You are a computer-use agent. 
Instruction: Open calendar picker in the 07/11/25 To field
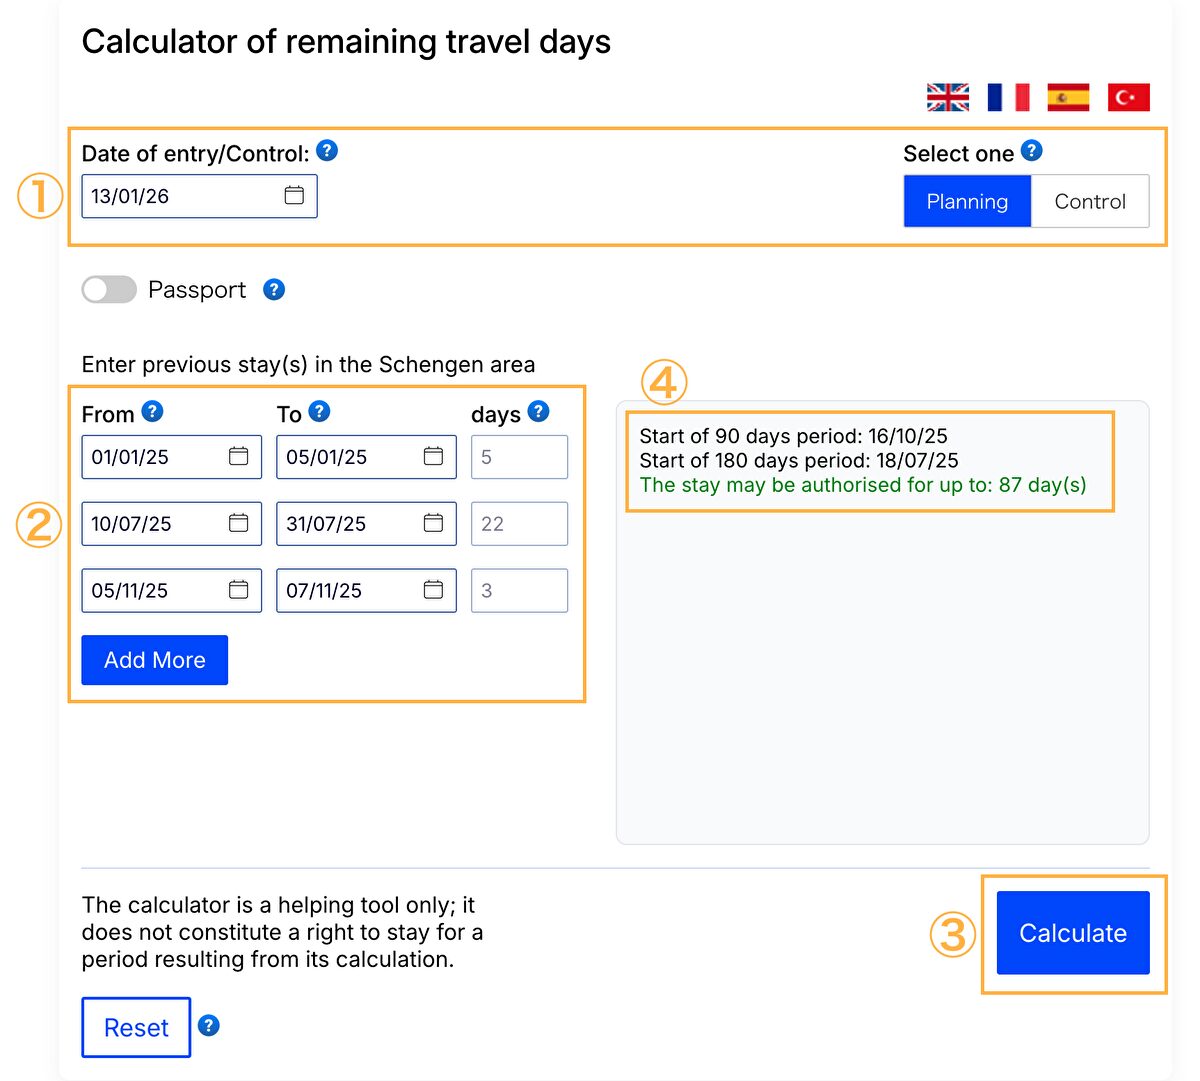coord(433,590)
